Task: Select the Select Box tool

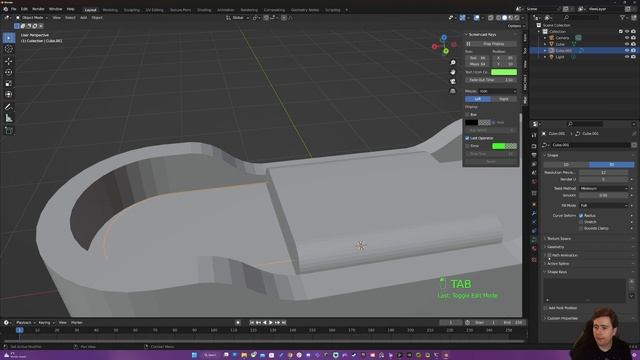Action: click(x=9, y=38)
